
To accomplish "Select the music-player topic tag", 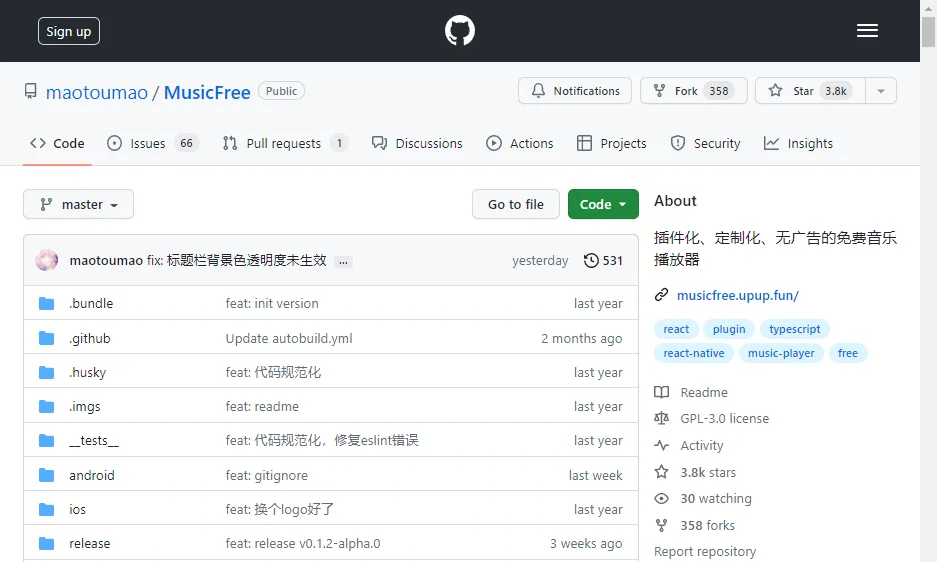I will click(x=781, y=353).
